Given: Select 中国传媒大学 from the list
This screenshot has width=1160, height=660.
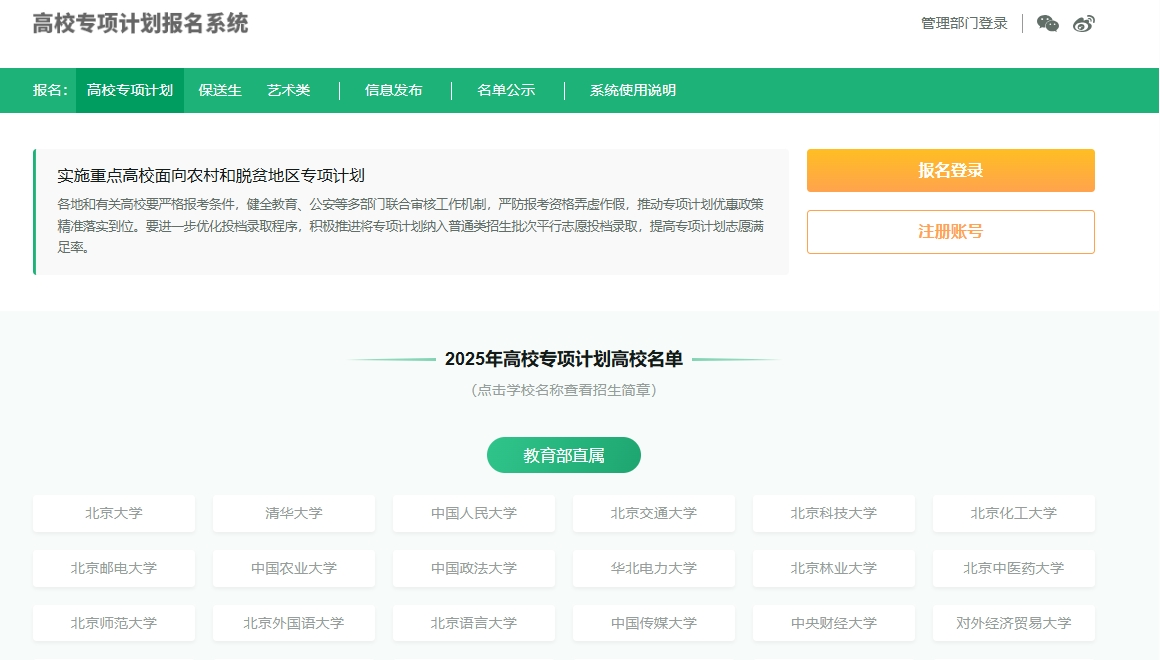Looking at the screenshot, I should pyautogui.click(x=654, y=623).
